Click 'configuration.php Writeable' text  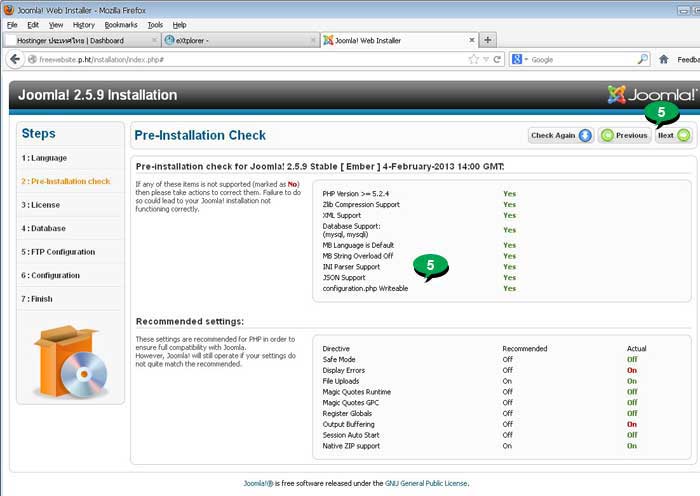coord(365,288)
